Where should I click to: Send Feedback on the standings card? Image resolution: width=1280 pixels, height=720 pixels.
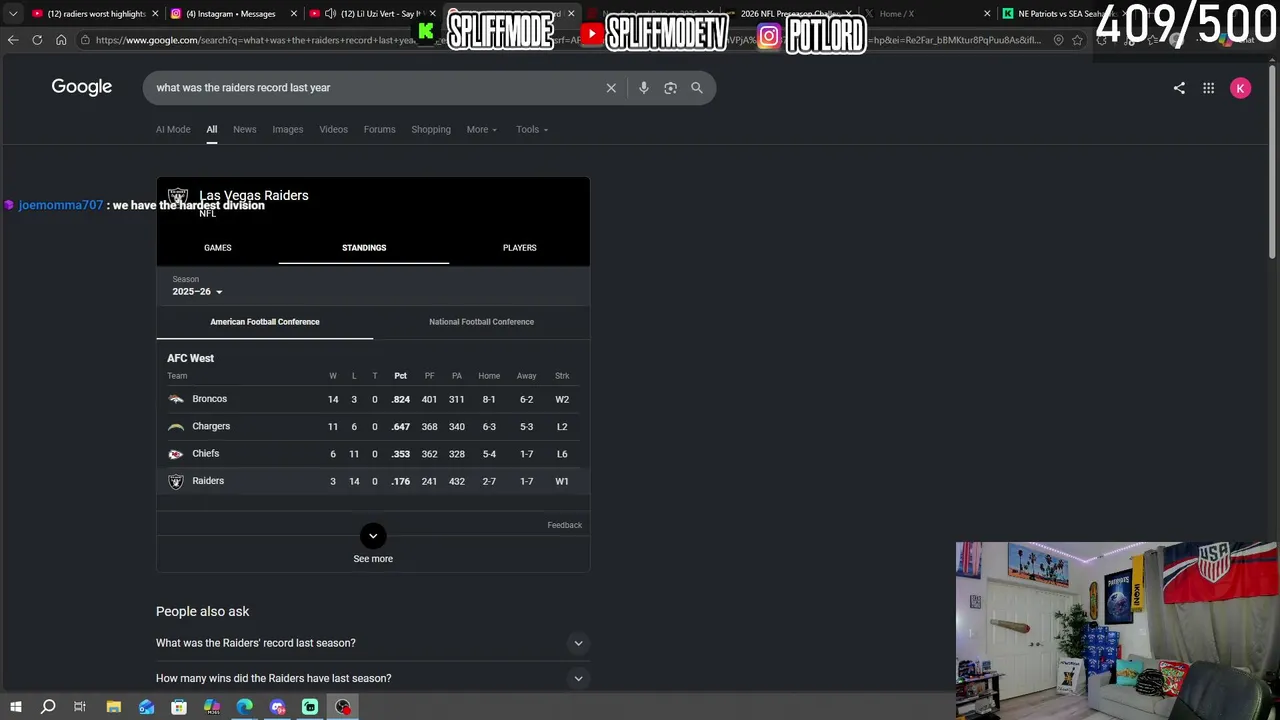click(564, 525)
